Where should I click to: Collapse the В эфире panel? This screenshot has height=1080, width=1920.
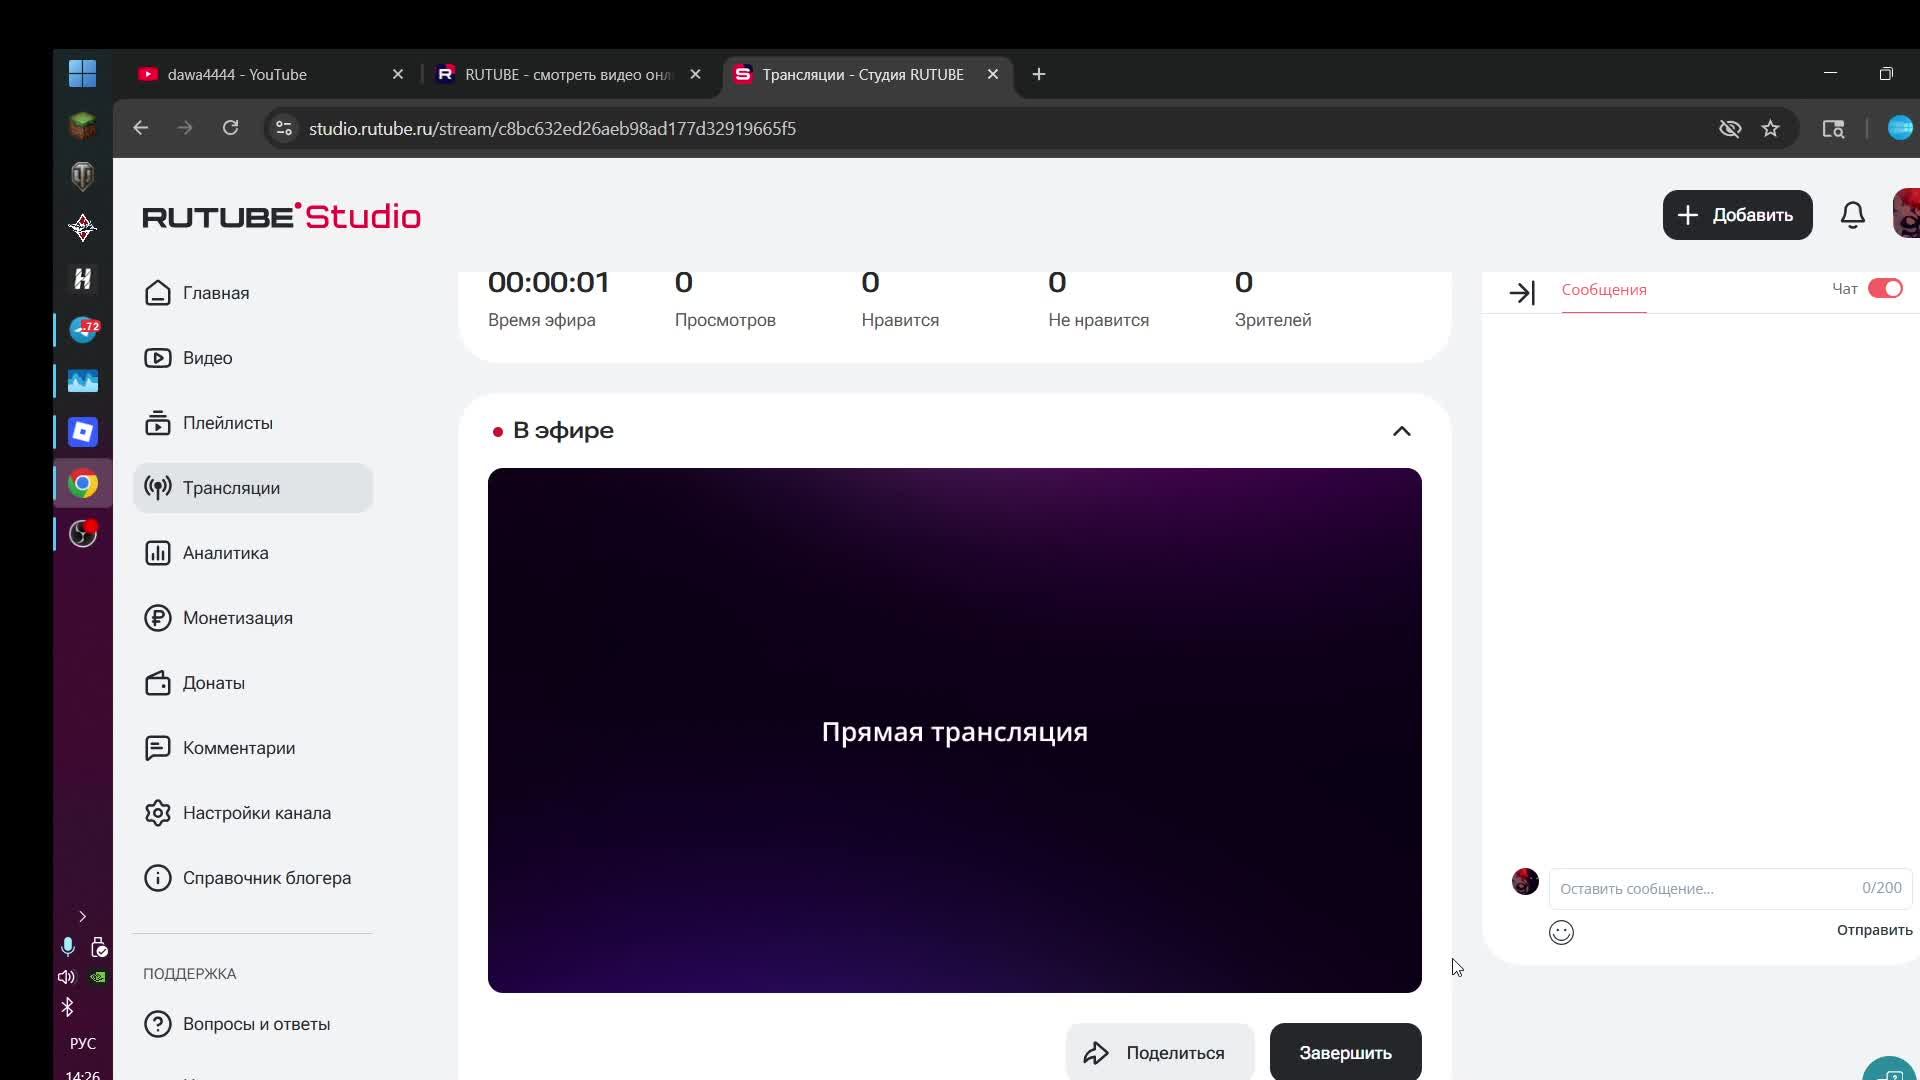(1400, 430)
